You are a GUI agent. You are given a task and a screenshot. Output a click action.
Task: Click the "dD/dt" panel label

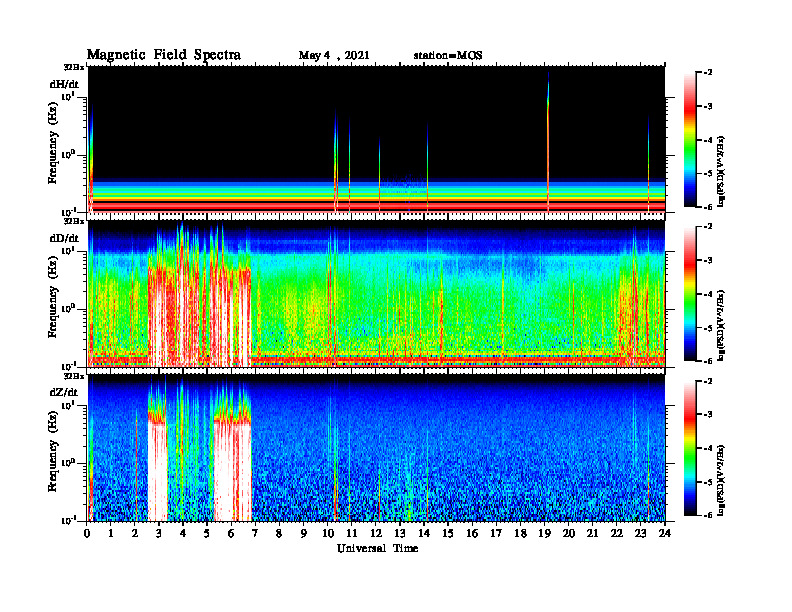click(x=64, y=238)
